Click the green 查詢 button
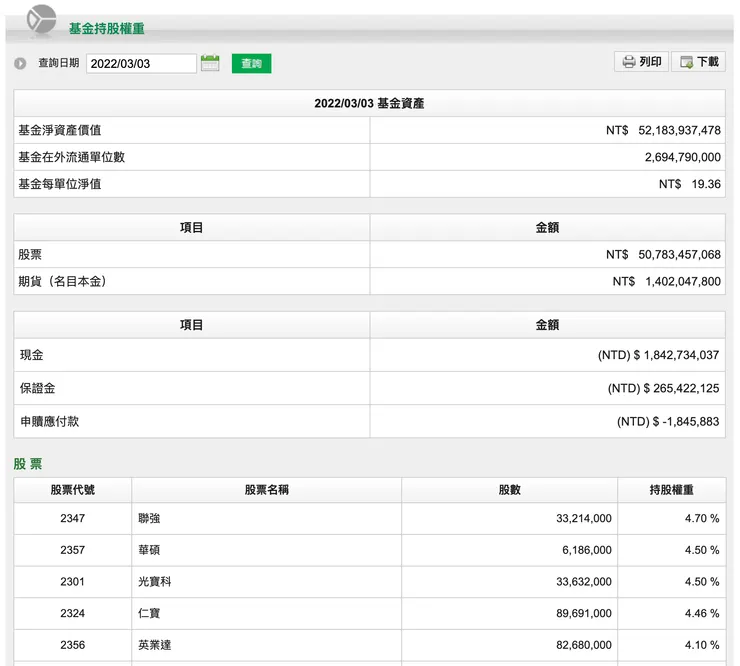The width and height of the screenshot is (740, 666). (252, 63)
